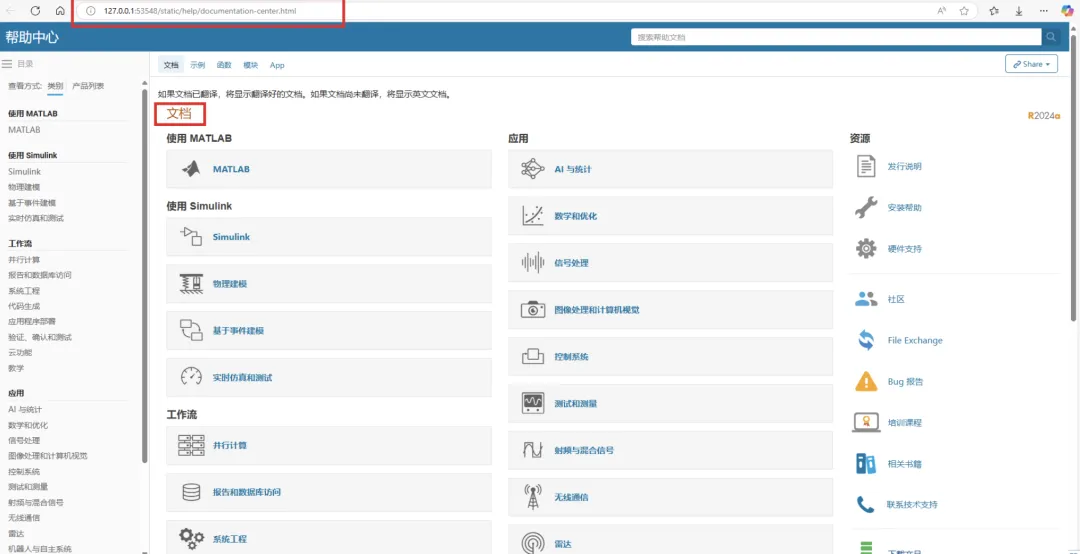This screenshot has height=554, width=1080.
Task: Open the browser read aloud icon
Action: 941,11
